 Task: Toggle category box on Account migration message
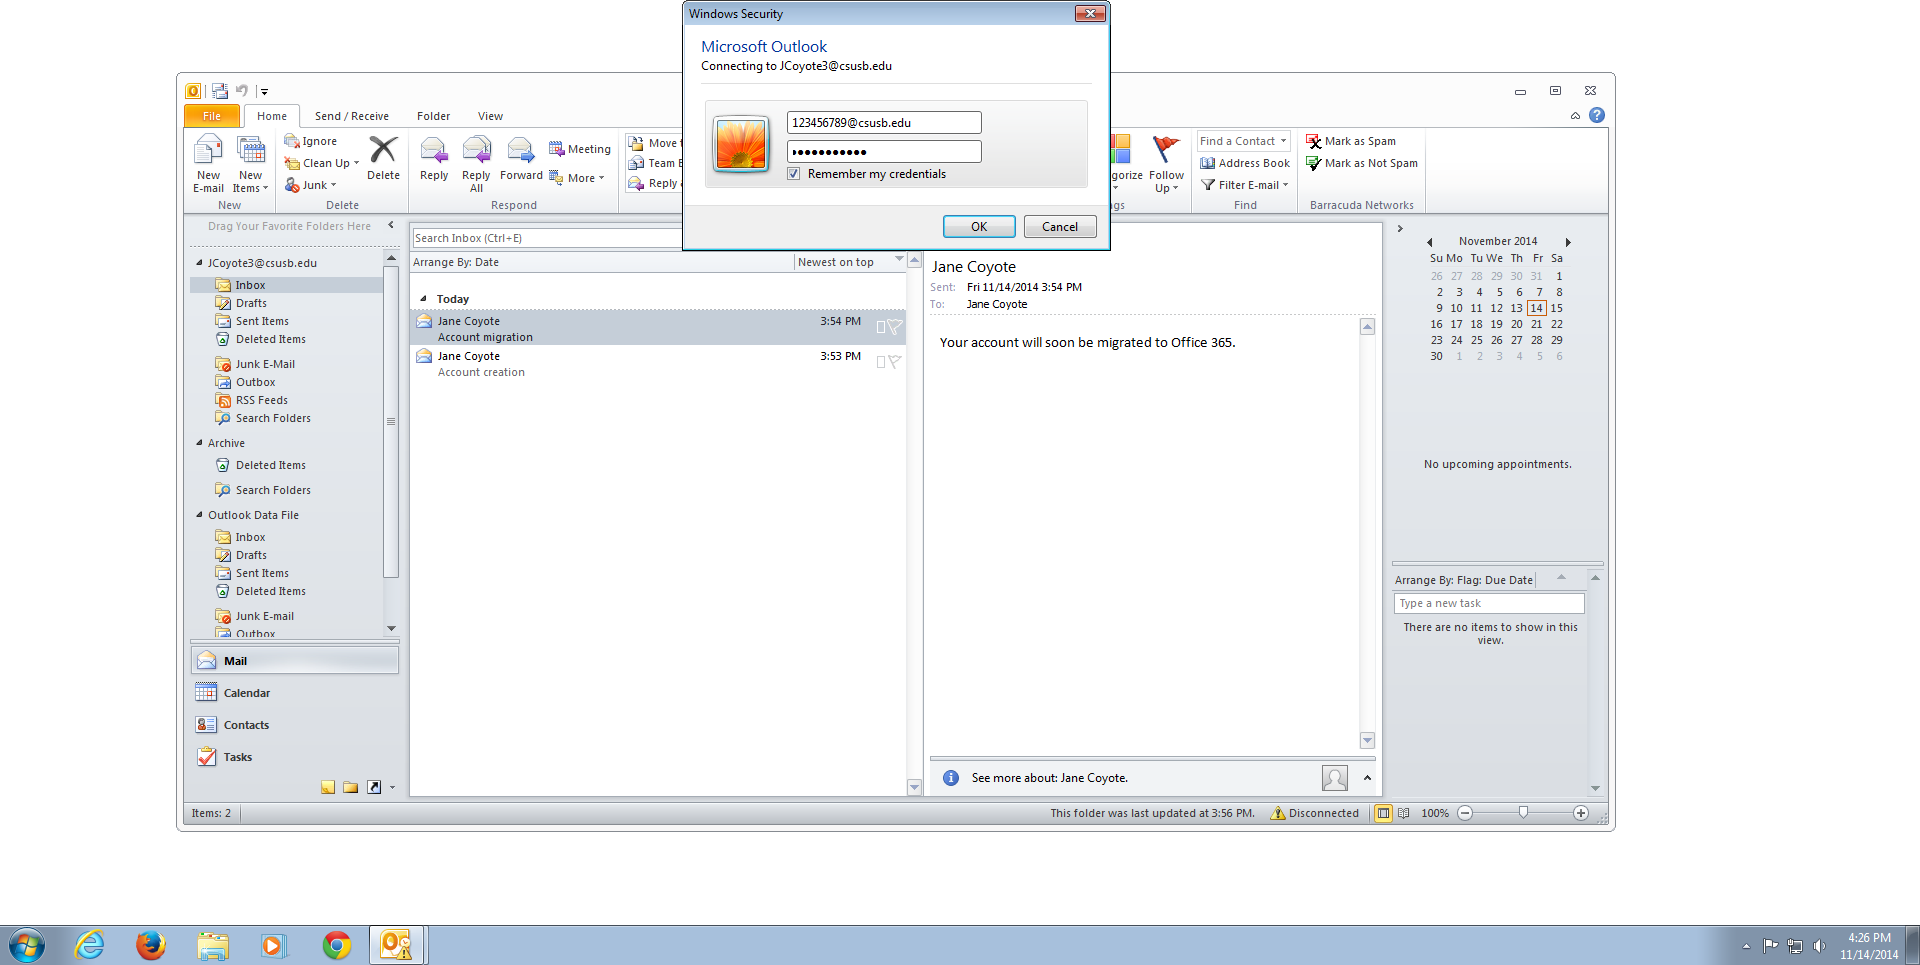tap(881, 327)
